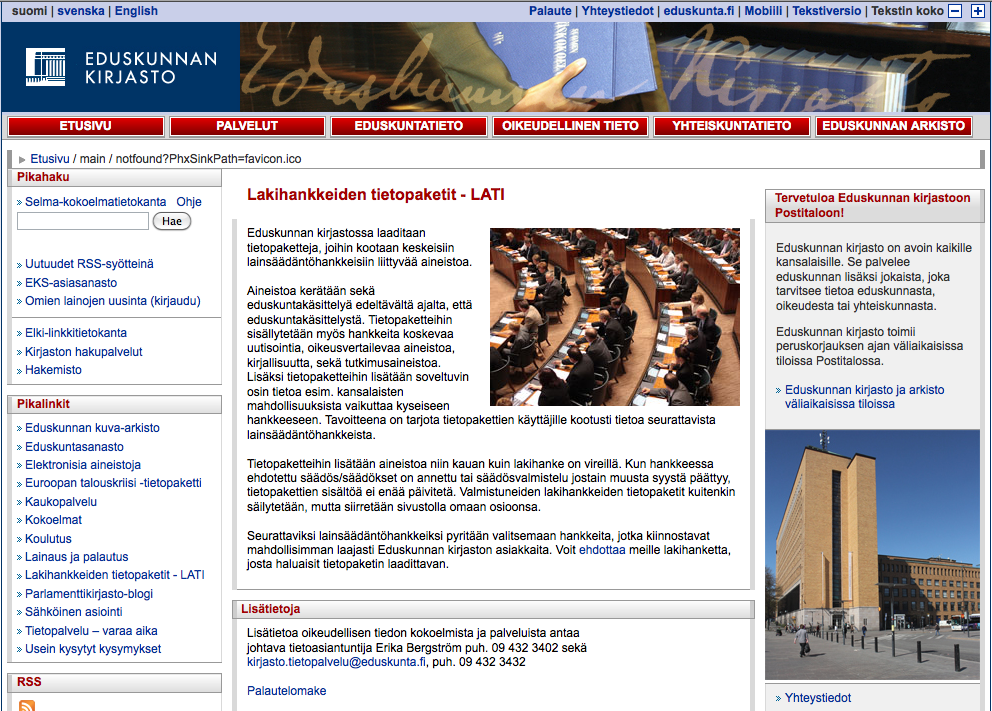Click the breadcrumb arrow before Etusivu
The height and width of the screenshot is (711, 992).
[x=22, y=159]
